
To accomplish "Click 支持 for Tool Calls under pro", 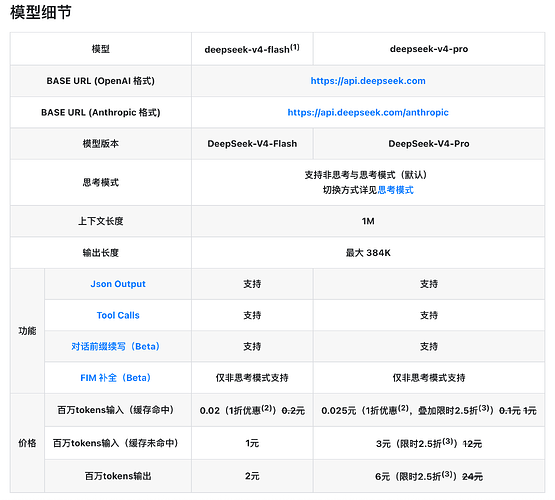I will [429, 315].
